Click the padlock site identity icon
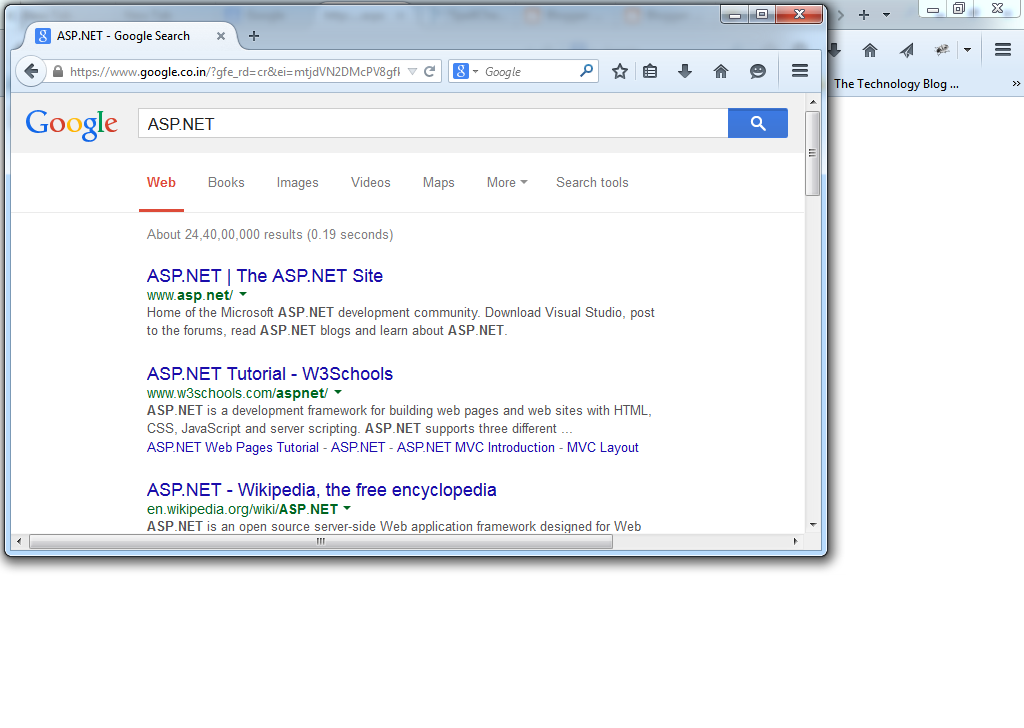 [x=58, y=72]
